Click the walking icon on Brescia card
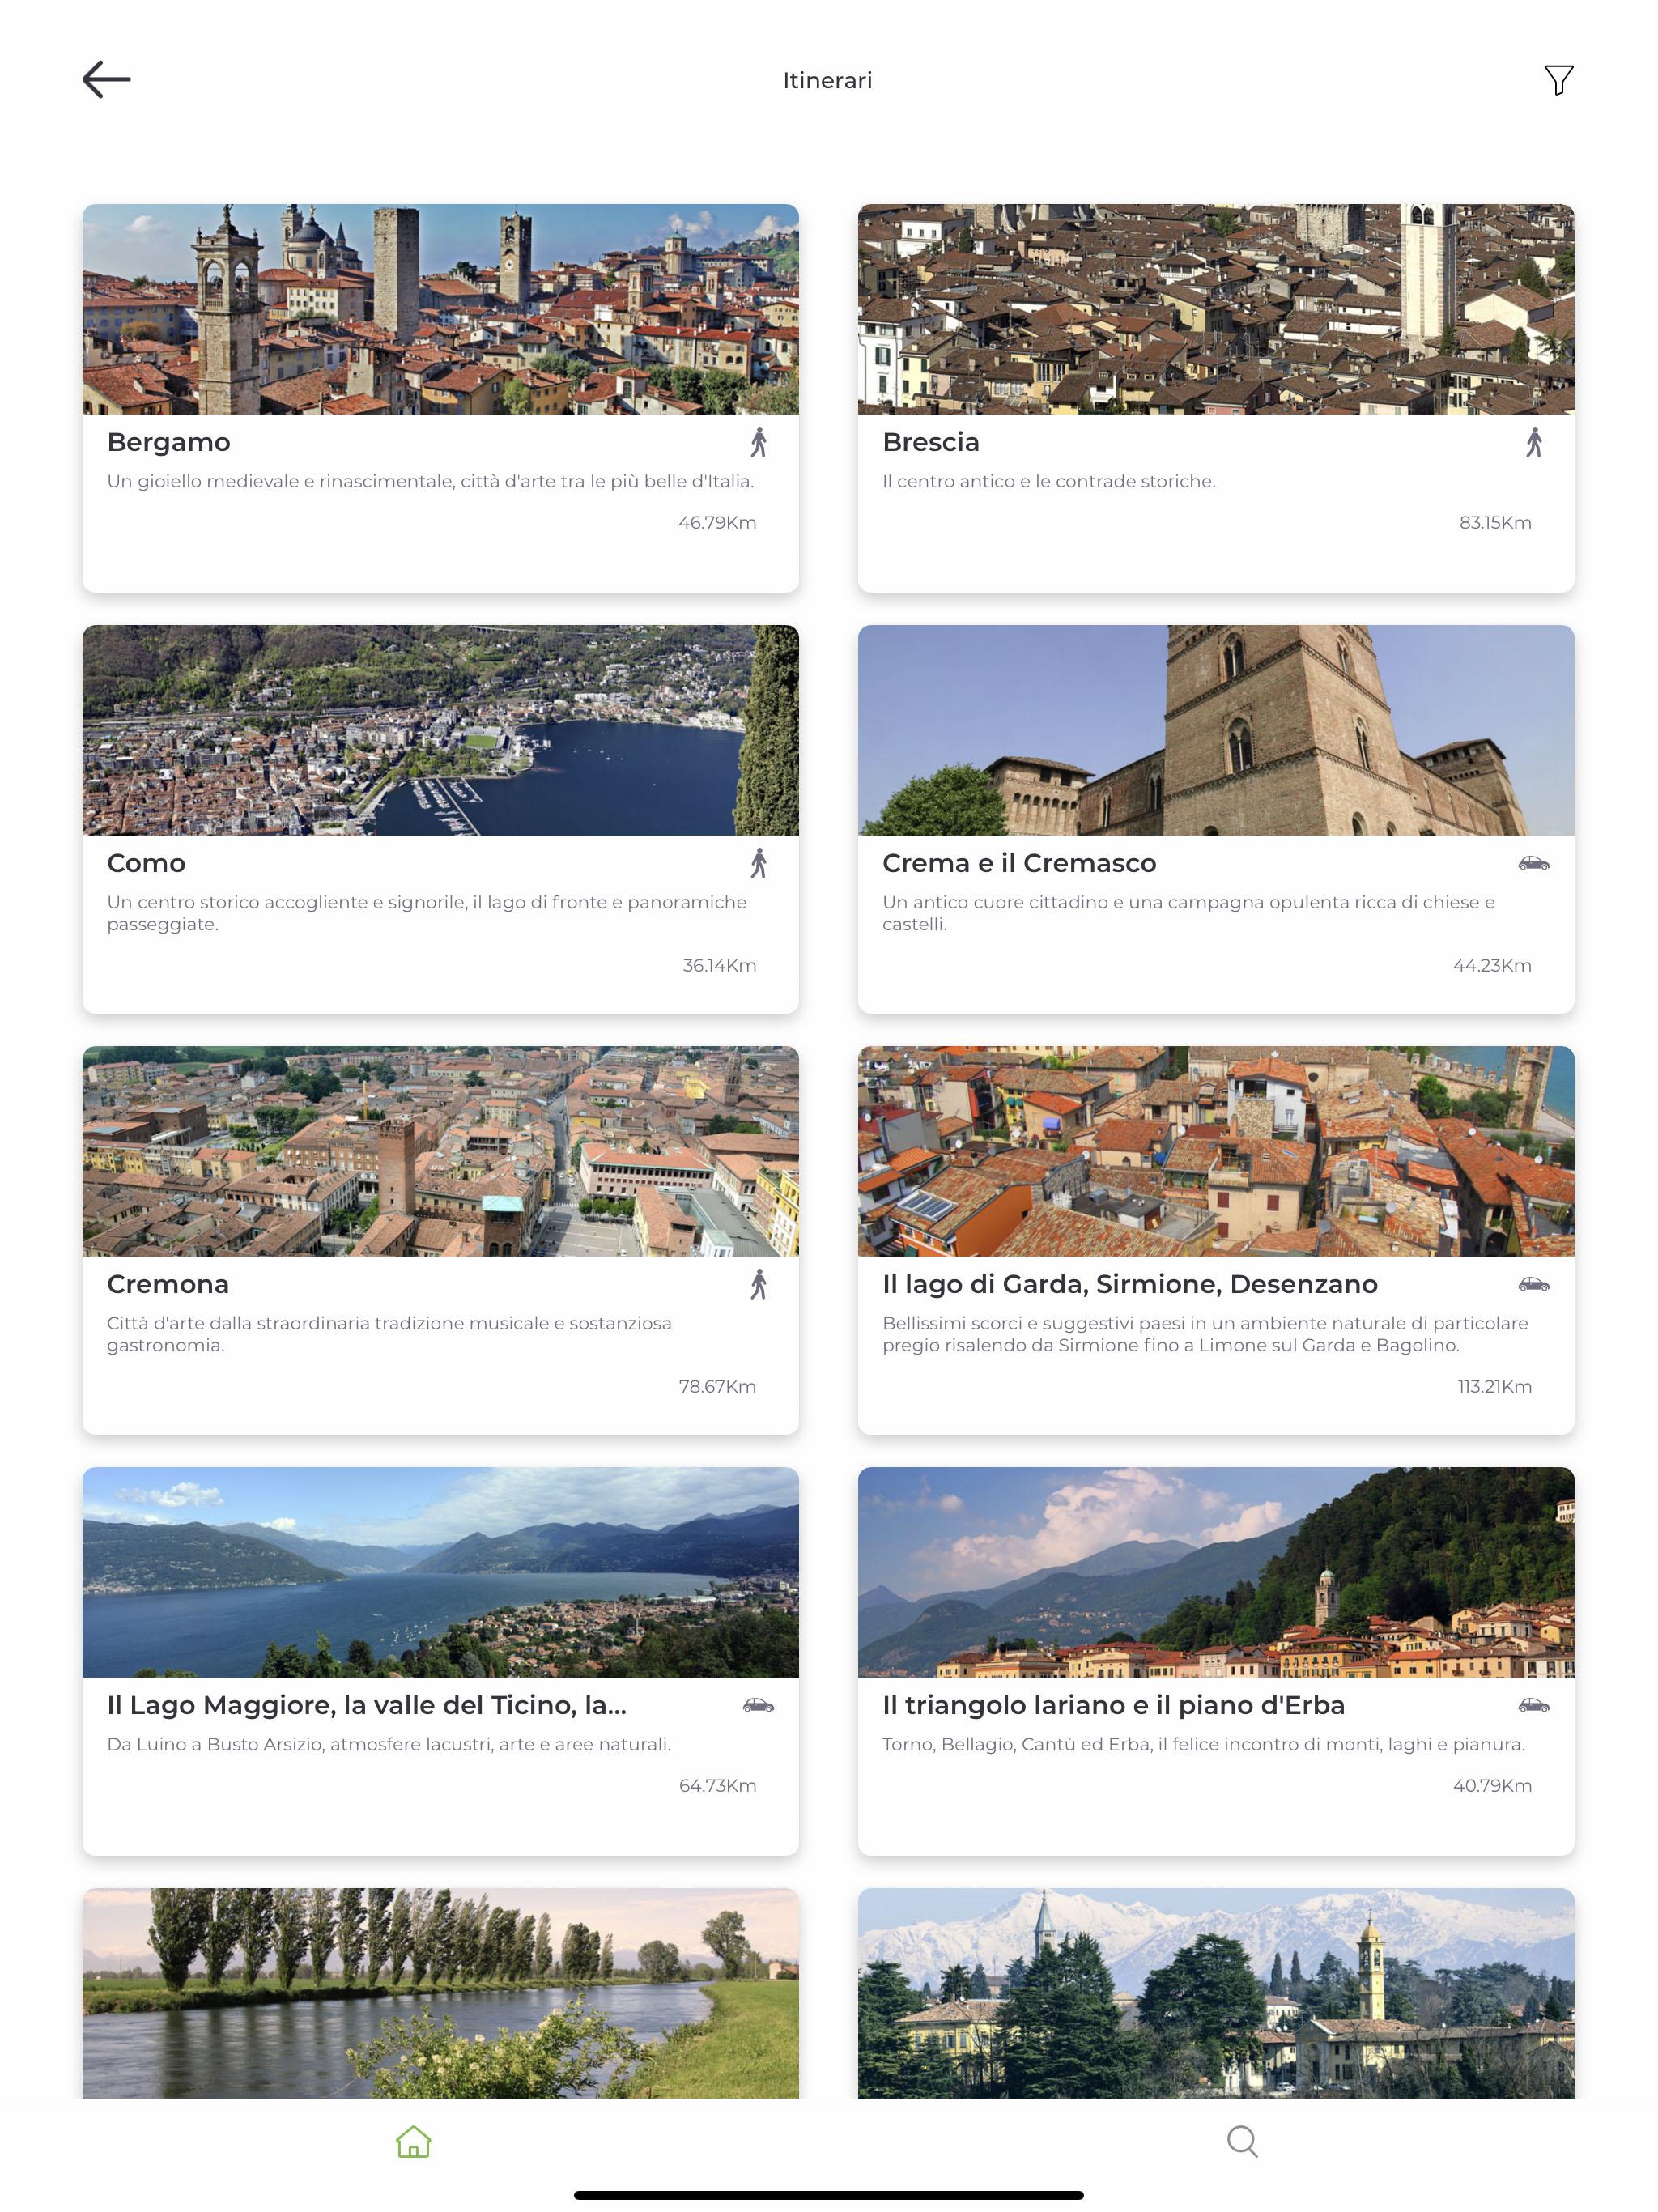This screenshot has height=2212, width=1658. click(x=1534, y=442)
